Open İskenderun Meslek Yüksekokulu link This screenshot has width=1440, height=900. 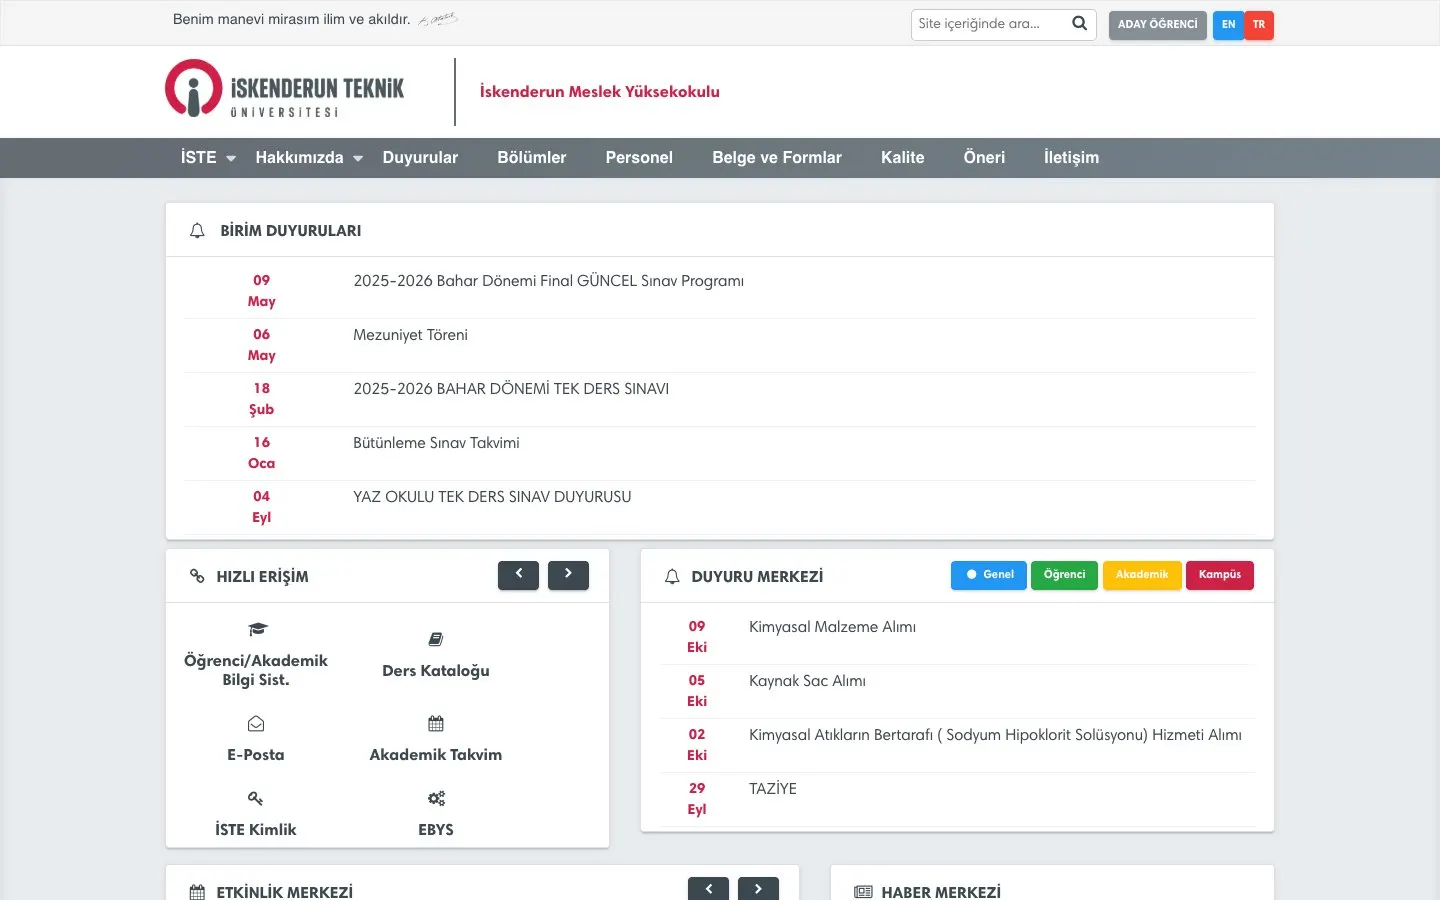(600, 92)
